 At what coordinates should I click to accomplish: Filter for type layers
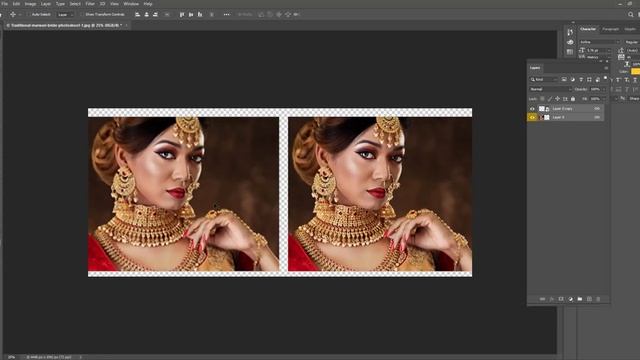click(581, 79)
